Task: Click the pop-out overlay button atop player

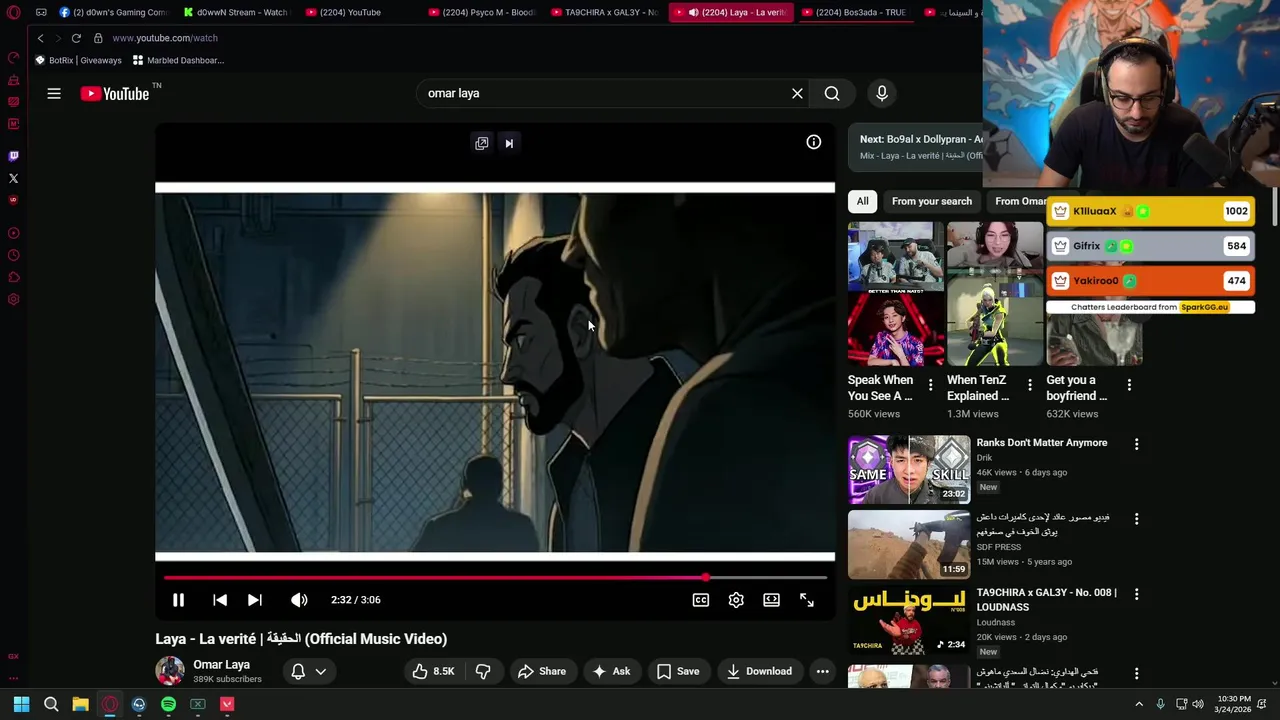Action: pyautogui.click(x=482, y=143)
